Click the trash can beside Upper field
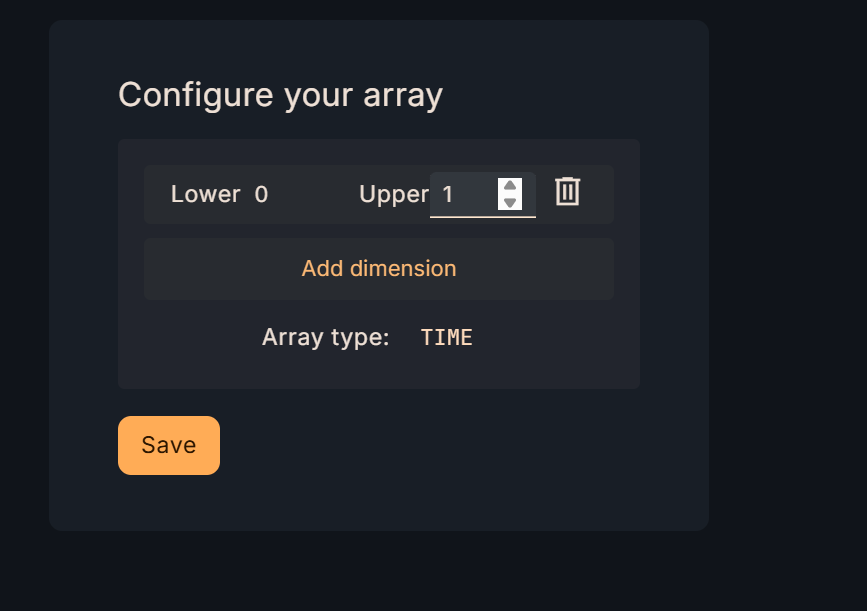 point(567,192)
